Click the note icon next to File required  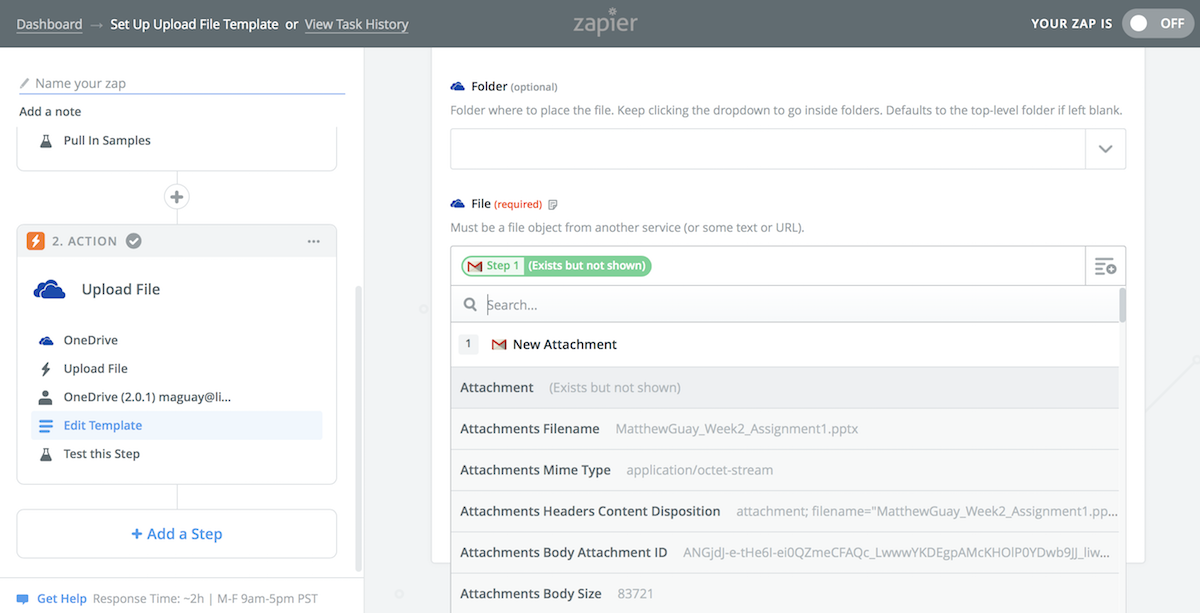pyautogui.click(x=553, y=205)
